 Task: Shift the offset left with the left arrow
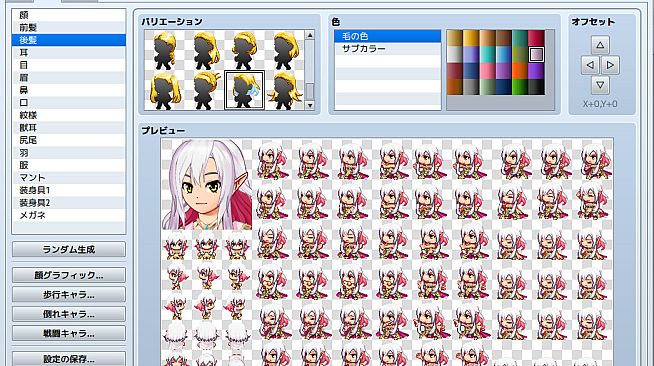pos(590,65)
